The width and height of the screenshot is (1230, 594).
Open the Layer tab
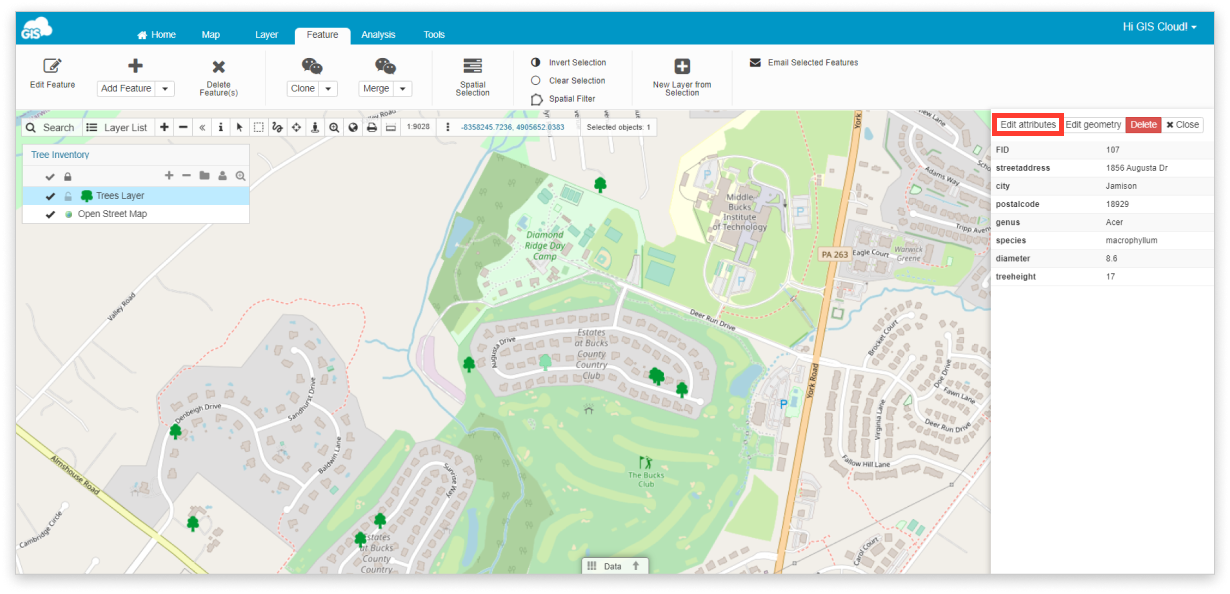pos(266,35)
